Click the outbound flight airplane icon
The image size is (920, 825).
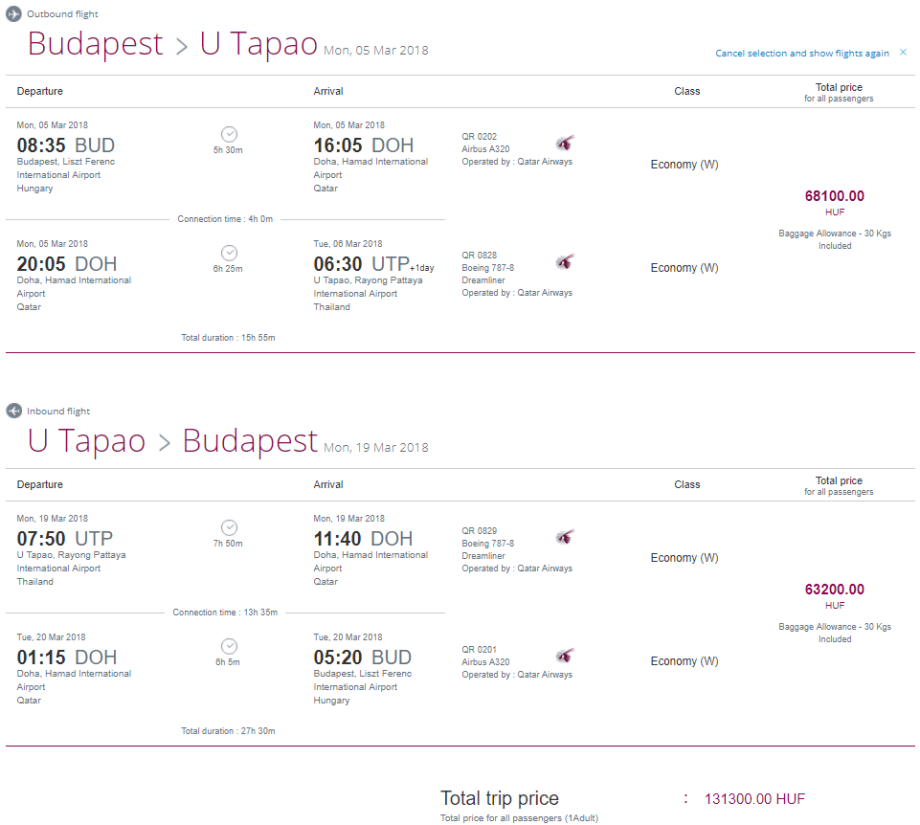point(14,14)
